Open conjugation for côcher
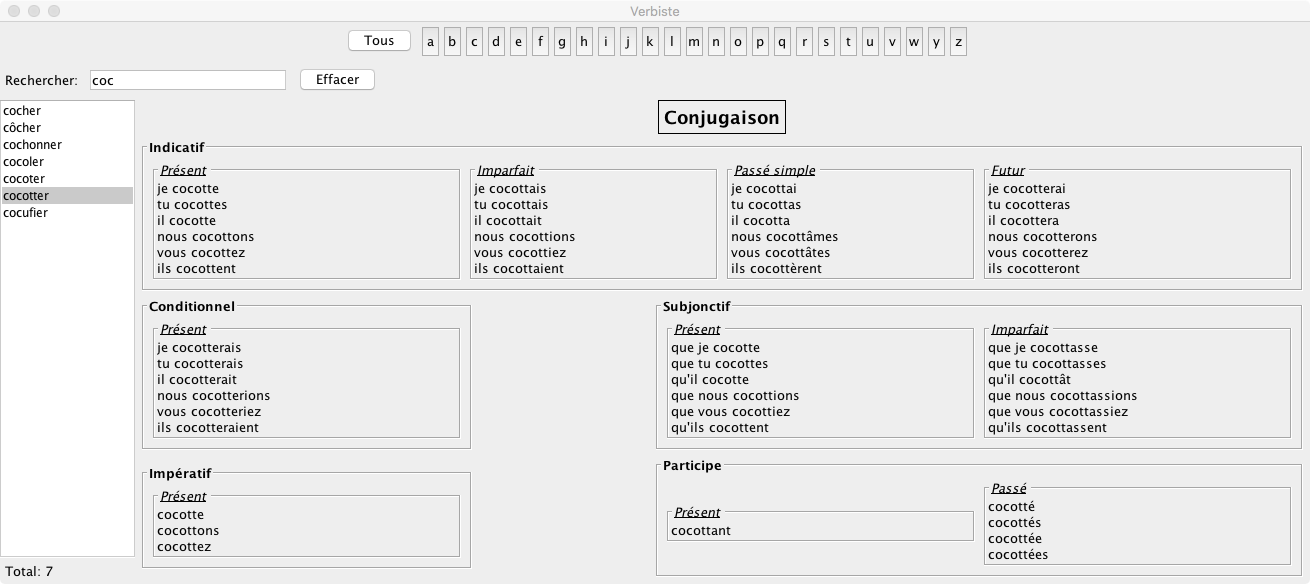This screenshot has height=584, width=1310. (x=22, y=128)
